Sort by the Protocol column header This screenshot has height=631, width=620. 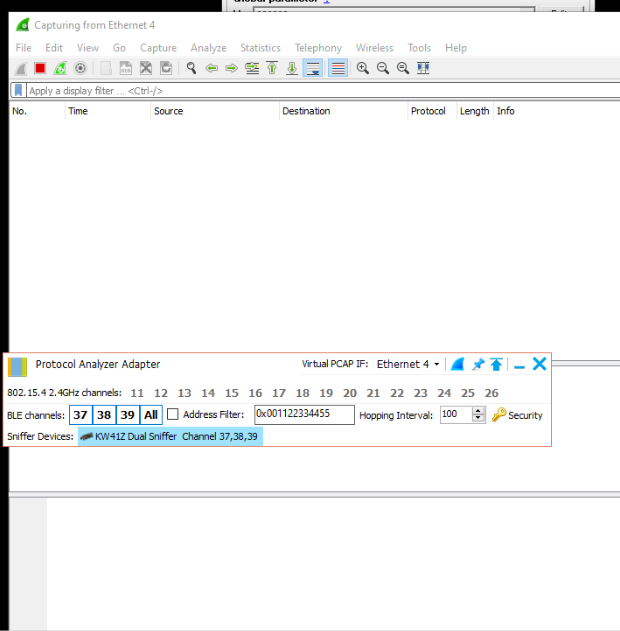pyautogui.click(x=432, y=111)
